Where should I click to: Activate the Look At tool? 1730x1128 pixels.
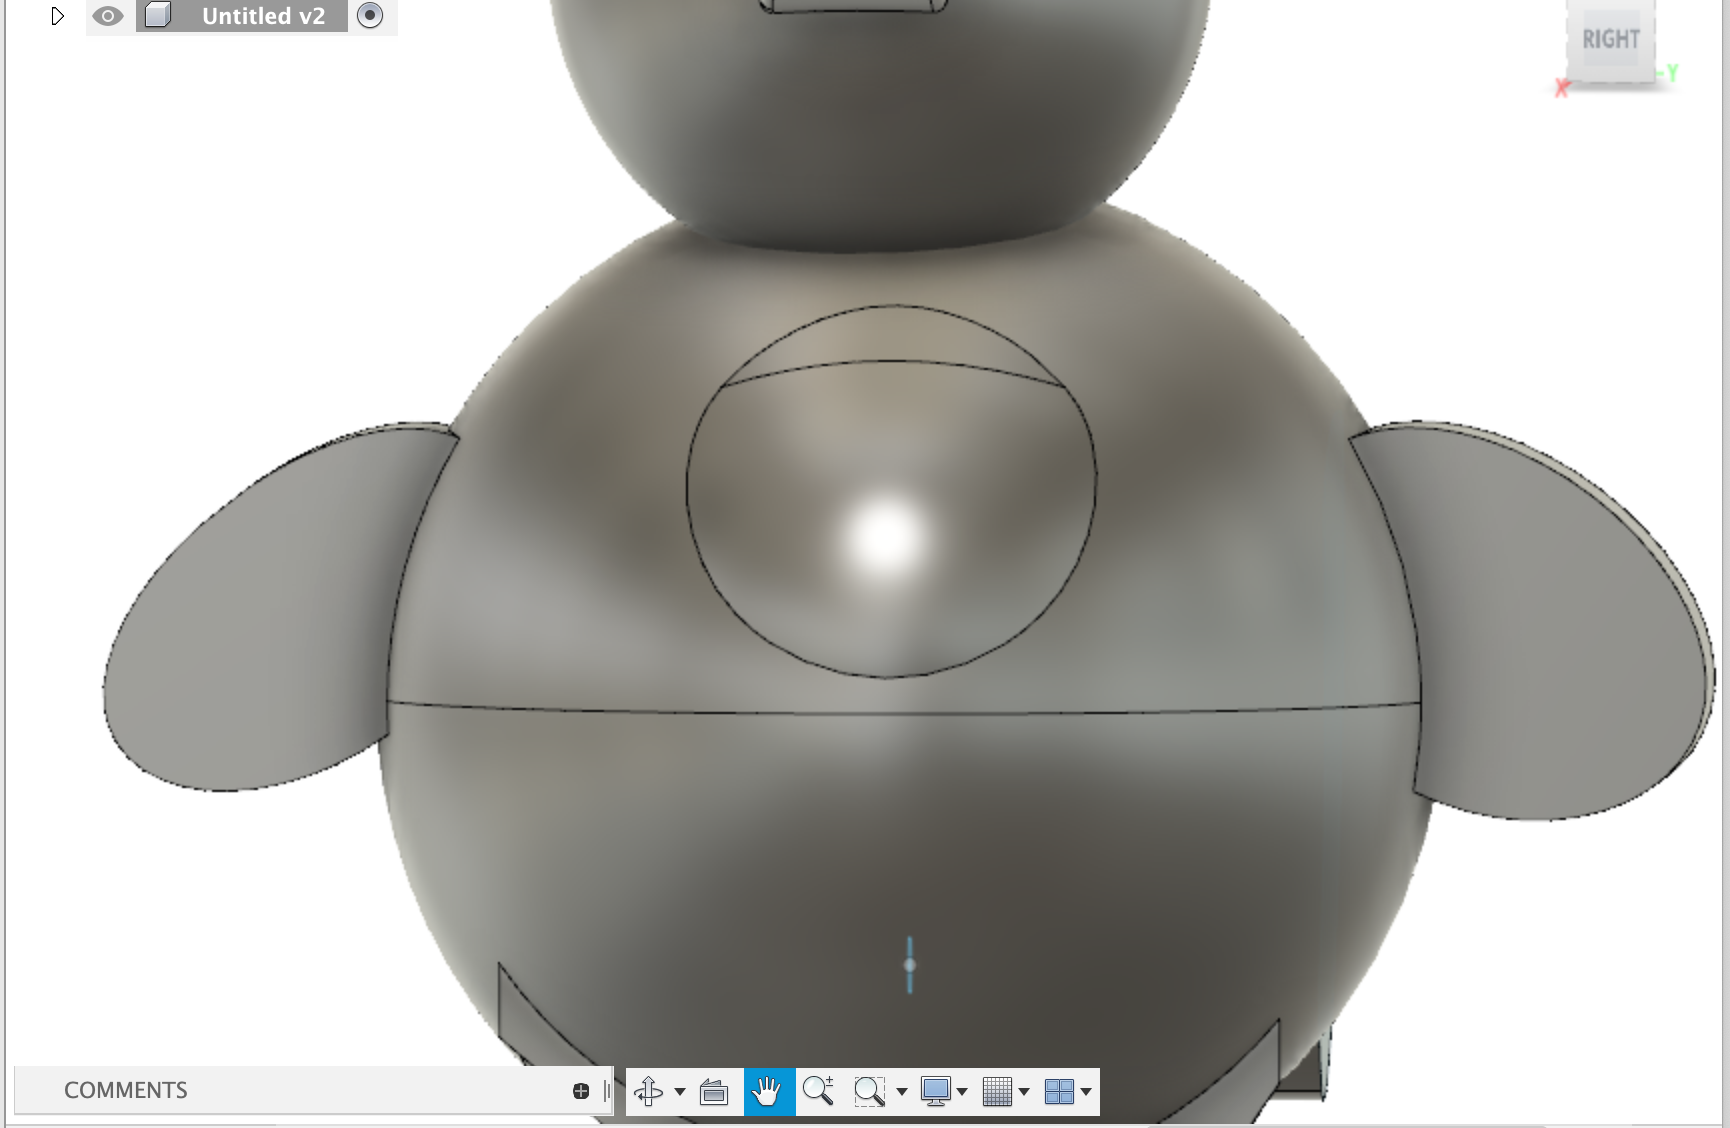click(x=713, y=1092)
